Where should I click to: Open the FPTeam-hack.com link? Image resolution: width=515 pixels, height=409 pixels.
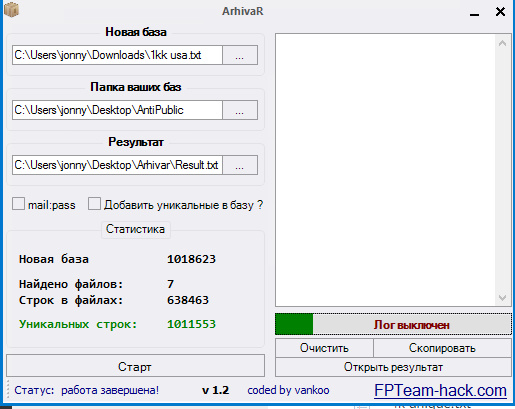tap(440, 390)
